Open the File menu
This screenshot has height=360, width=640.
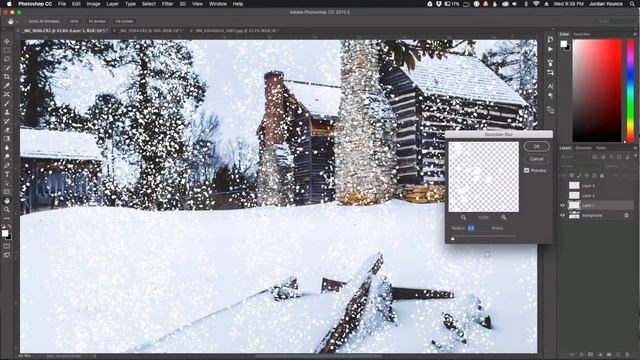coord(62,4)
